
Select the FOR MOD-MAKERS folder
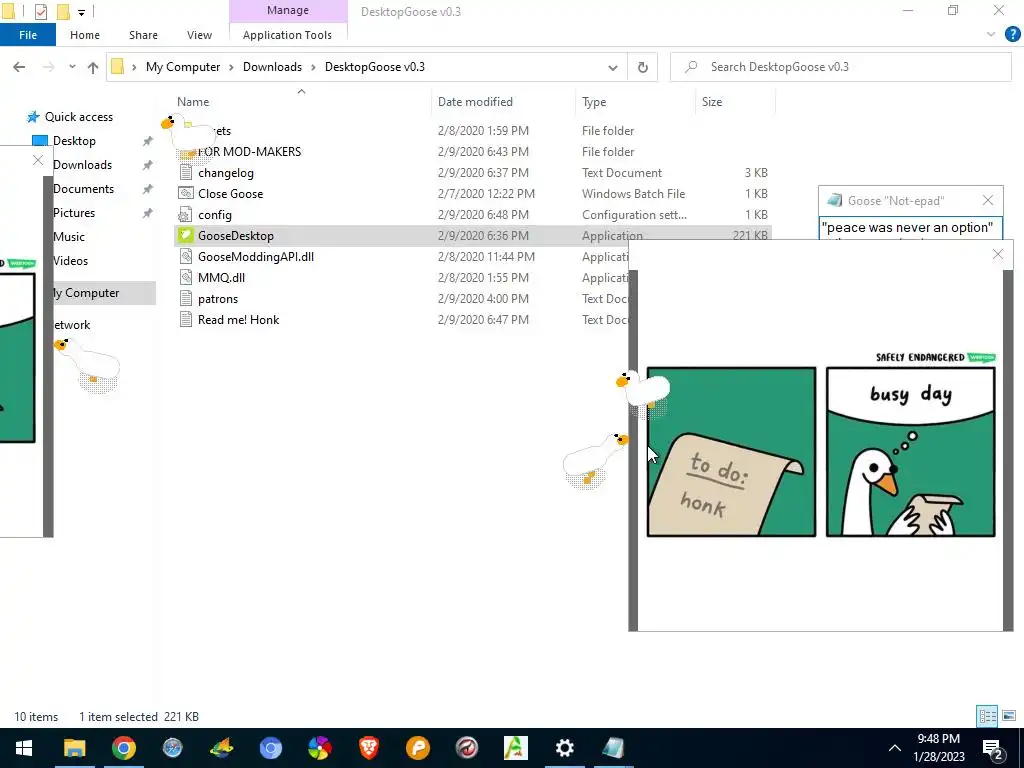click(249, 152)
